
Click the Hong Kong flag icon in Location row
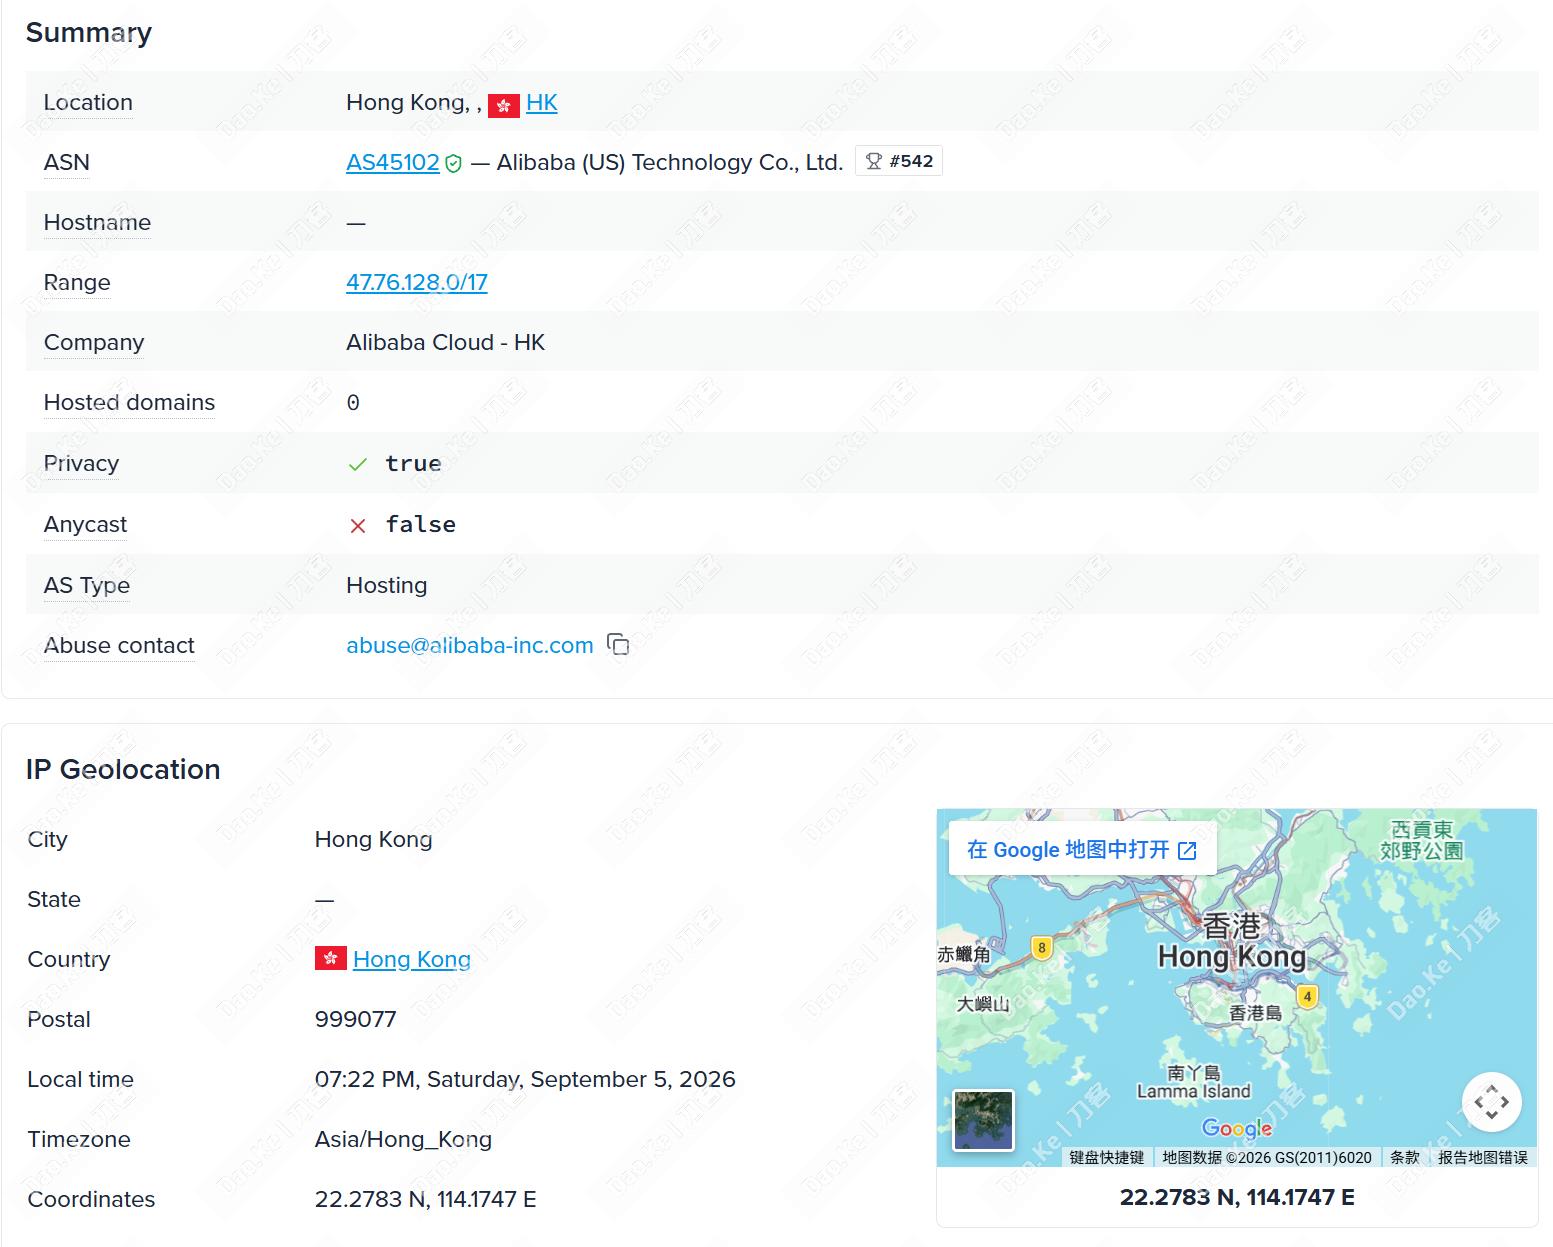click(504, 104)
